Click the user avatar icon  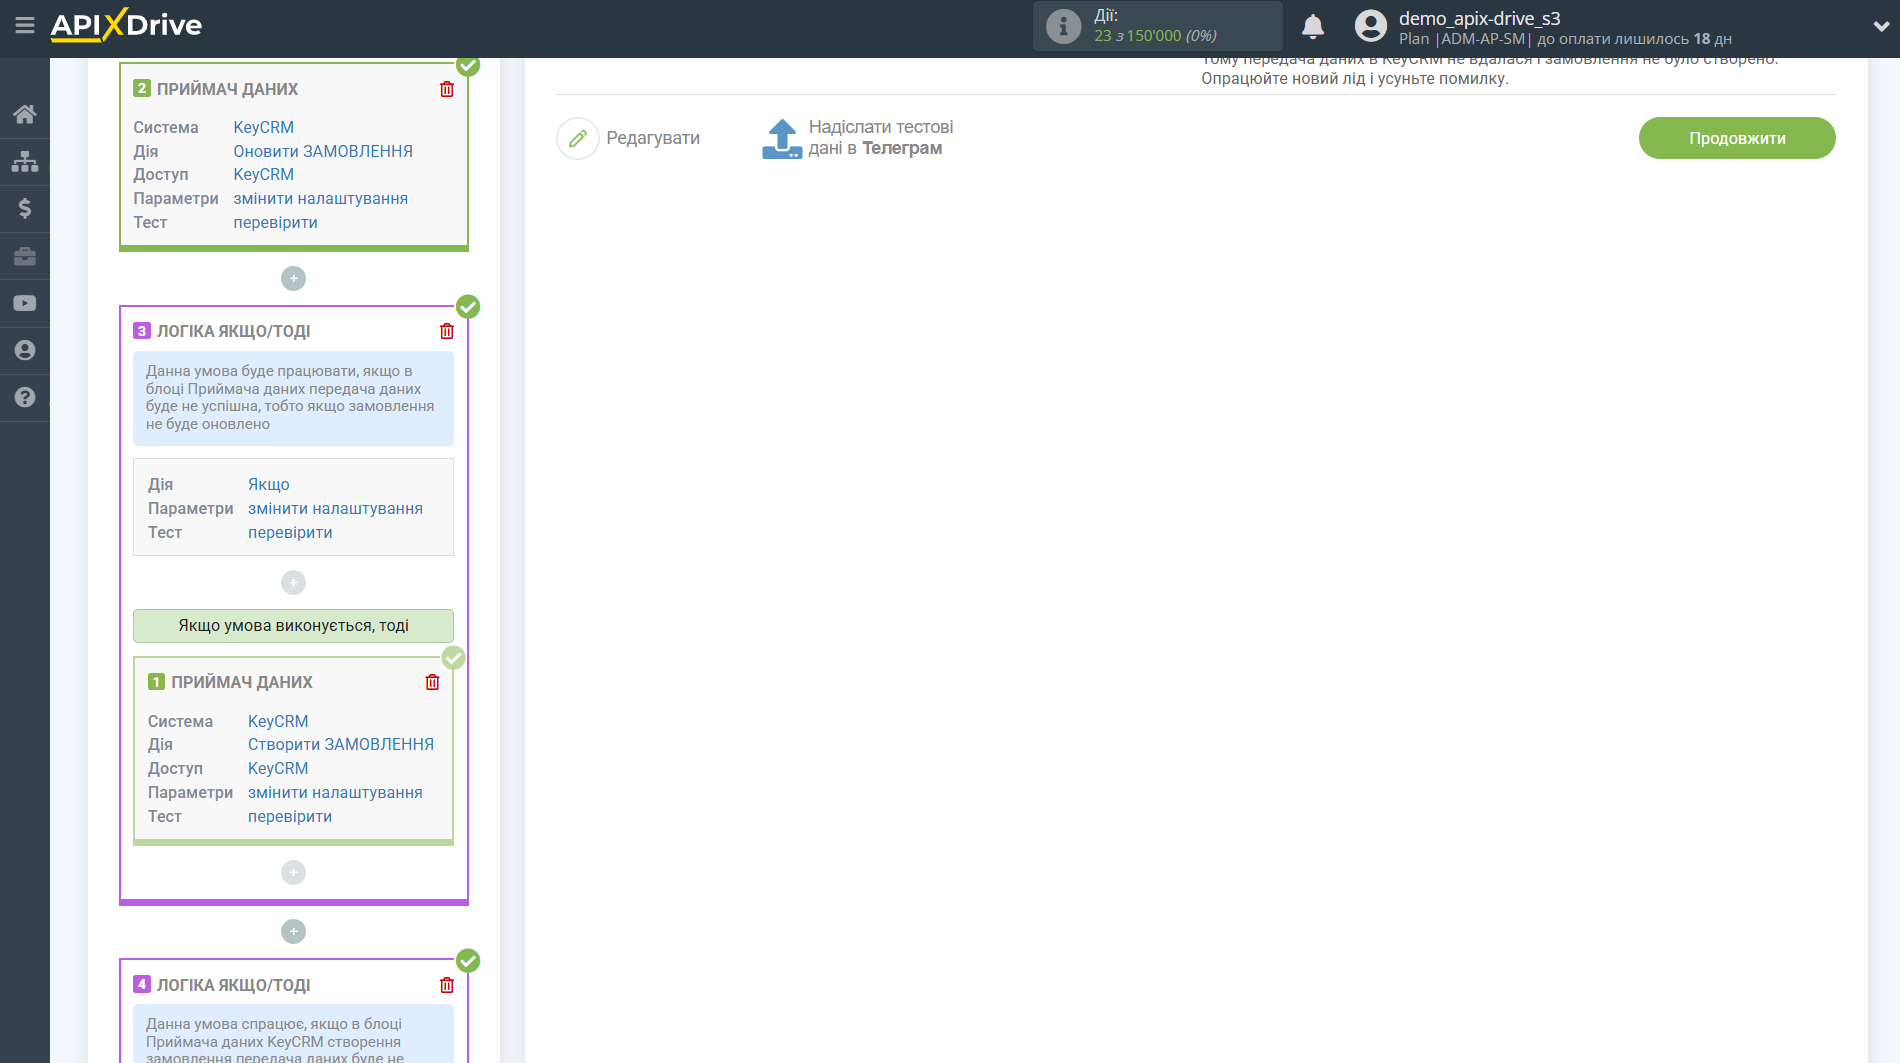coord(1371,26)
